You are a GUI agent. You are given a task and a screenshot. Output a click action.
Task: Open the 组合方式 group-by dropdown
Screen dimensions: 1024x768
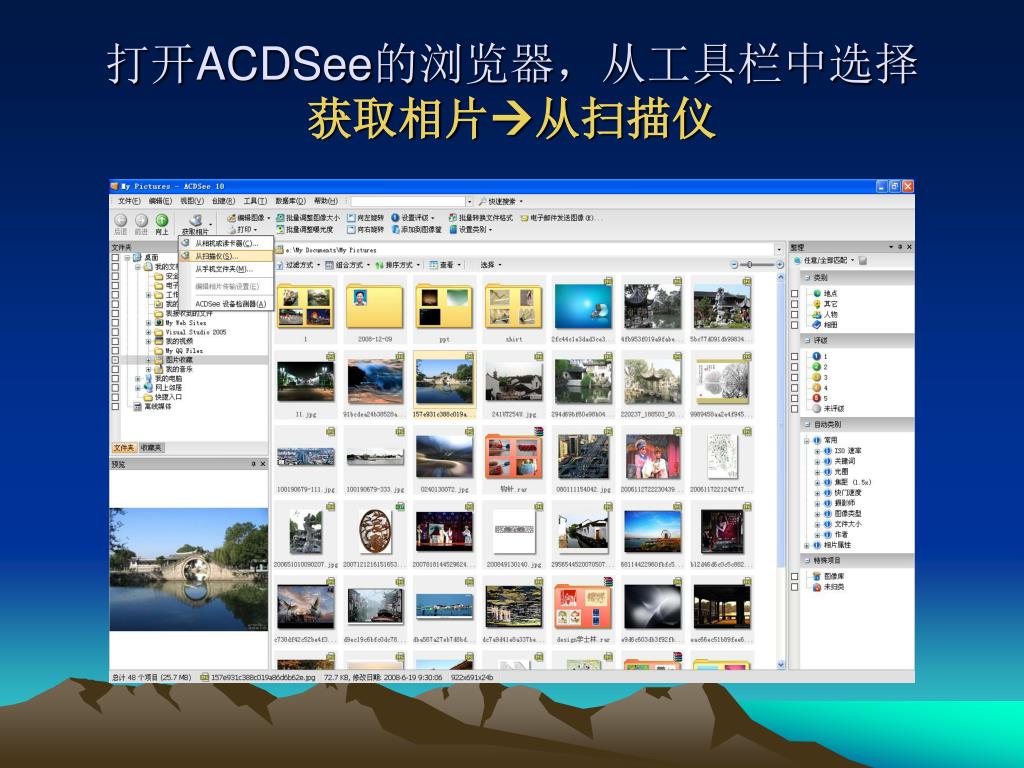[348, 264]
